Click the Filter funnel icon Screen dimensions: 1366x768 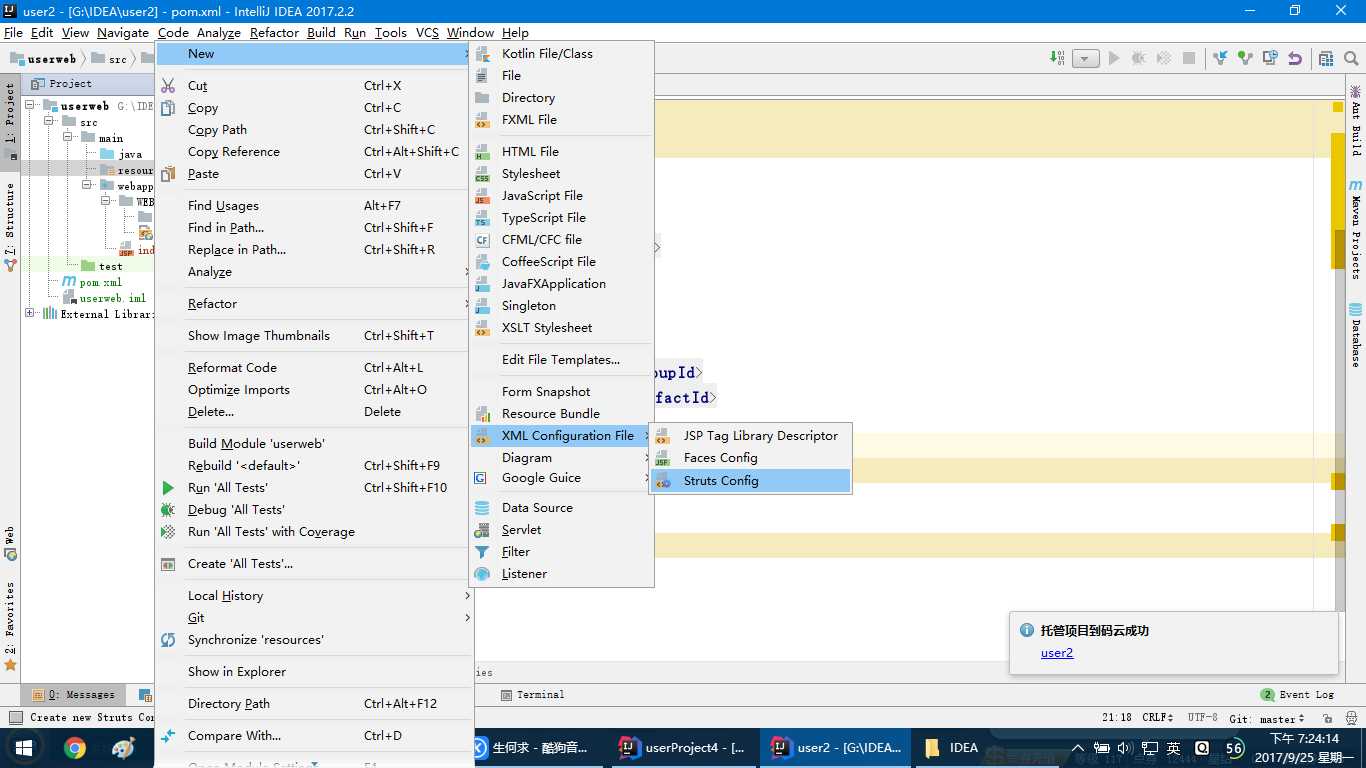click(482, 552)
